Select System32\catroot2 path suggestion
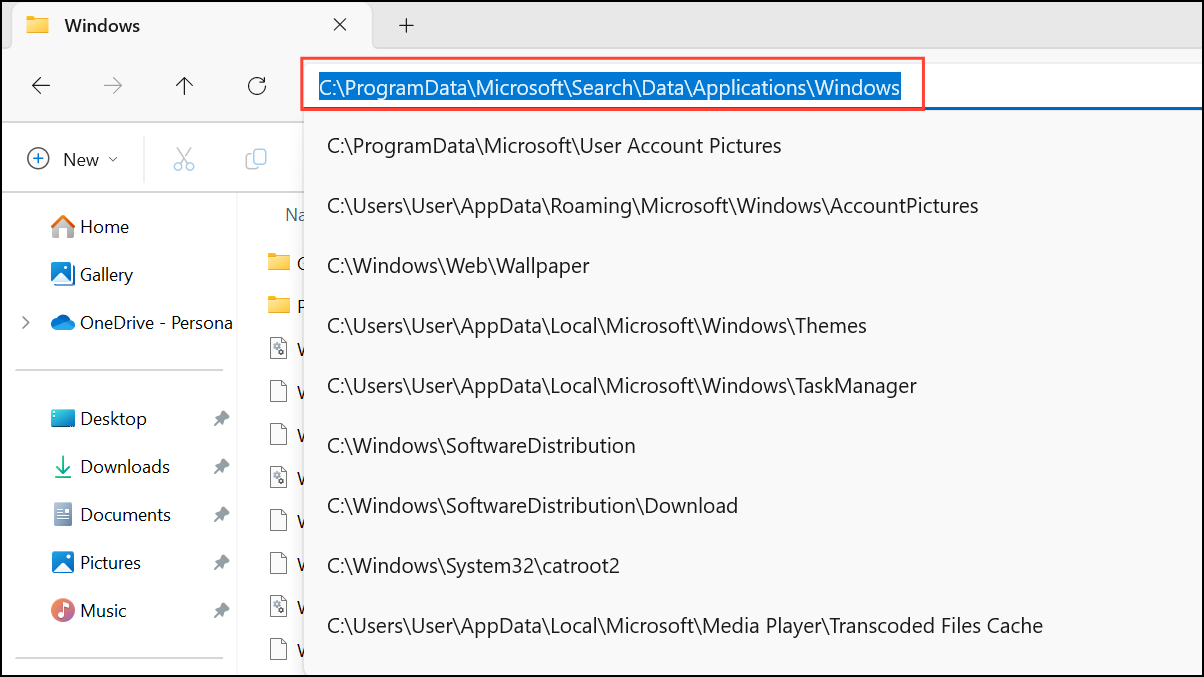This screenshot has height=677, width=1204. 473,566
